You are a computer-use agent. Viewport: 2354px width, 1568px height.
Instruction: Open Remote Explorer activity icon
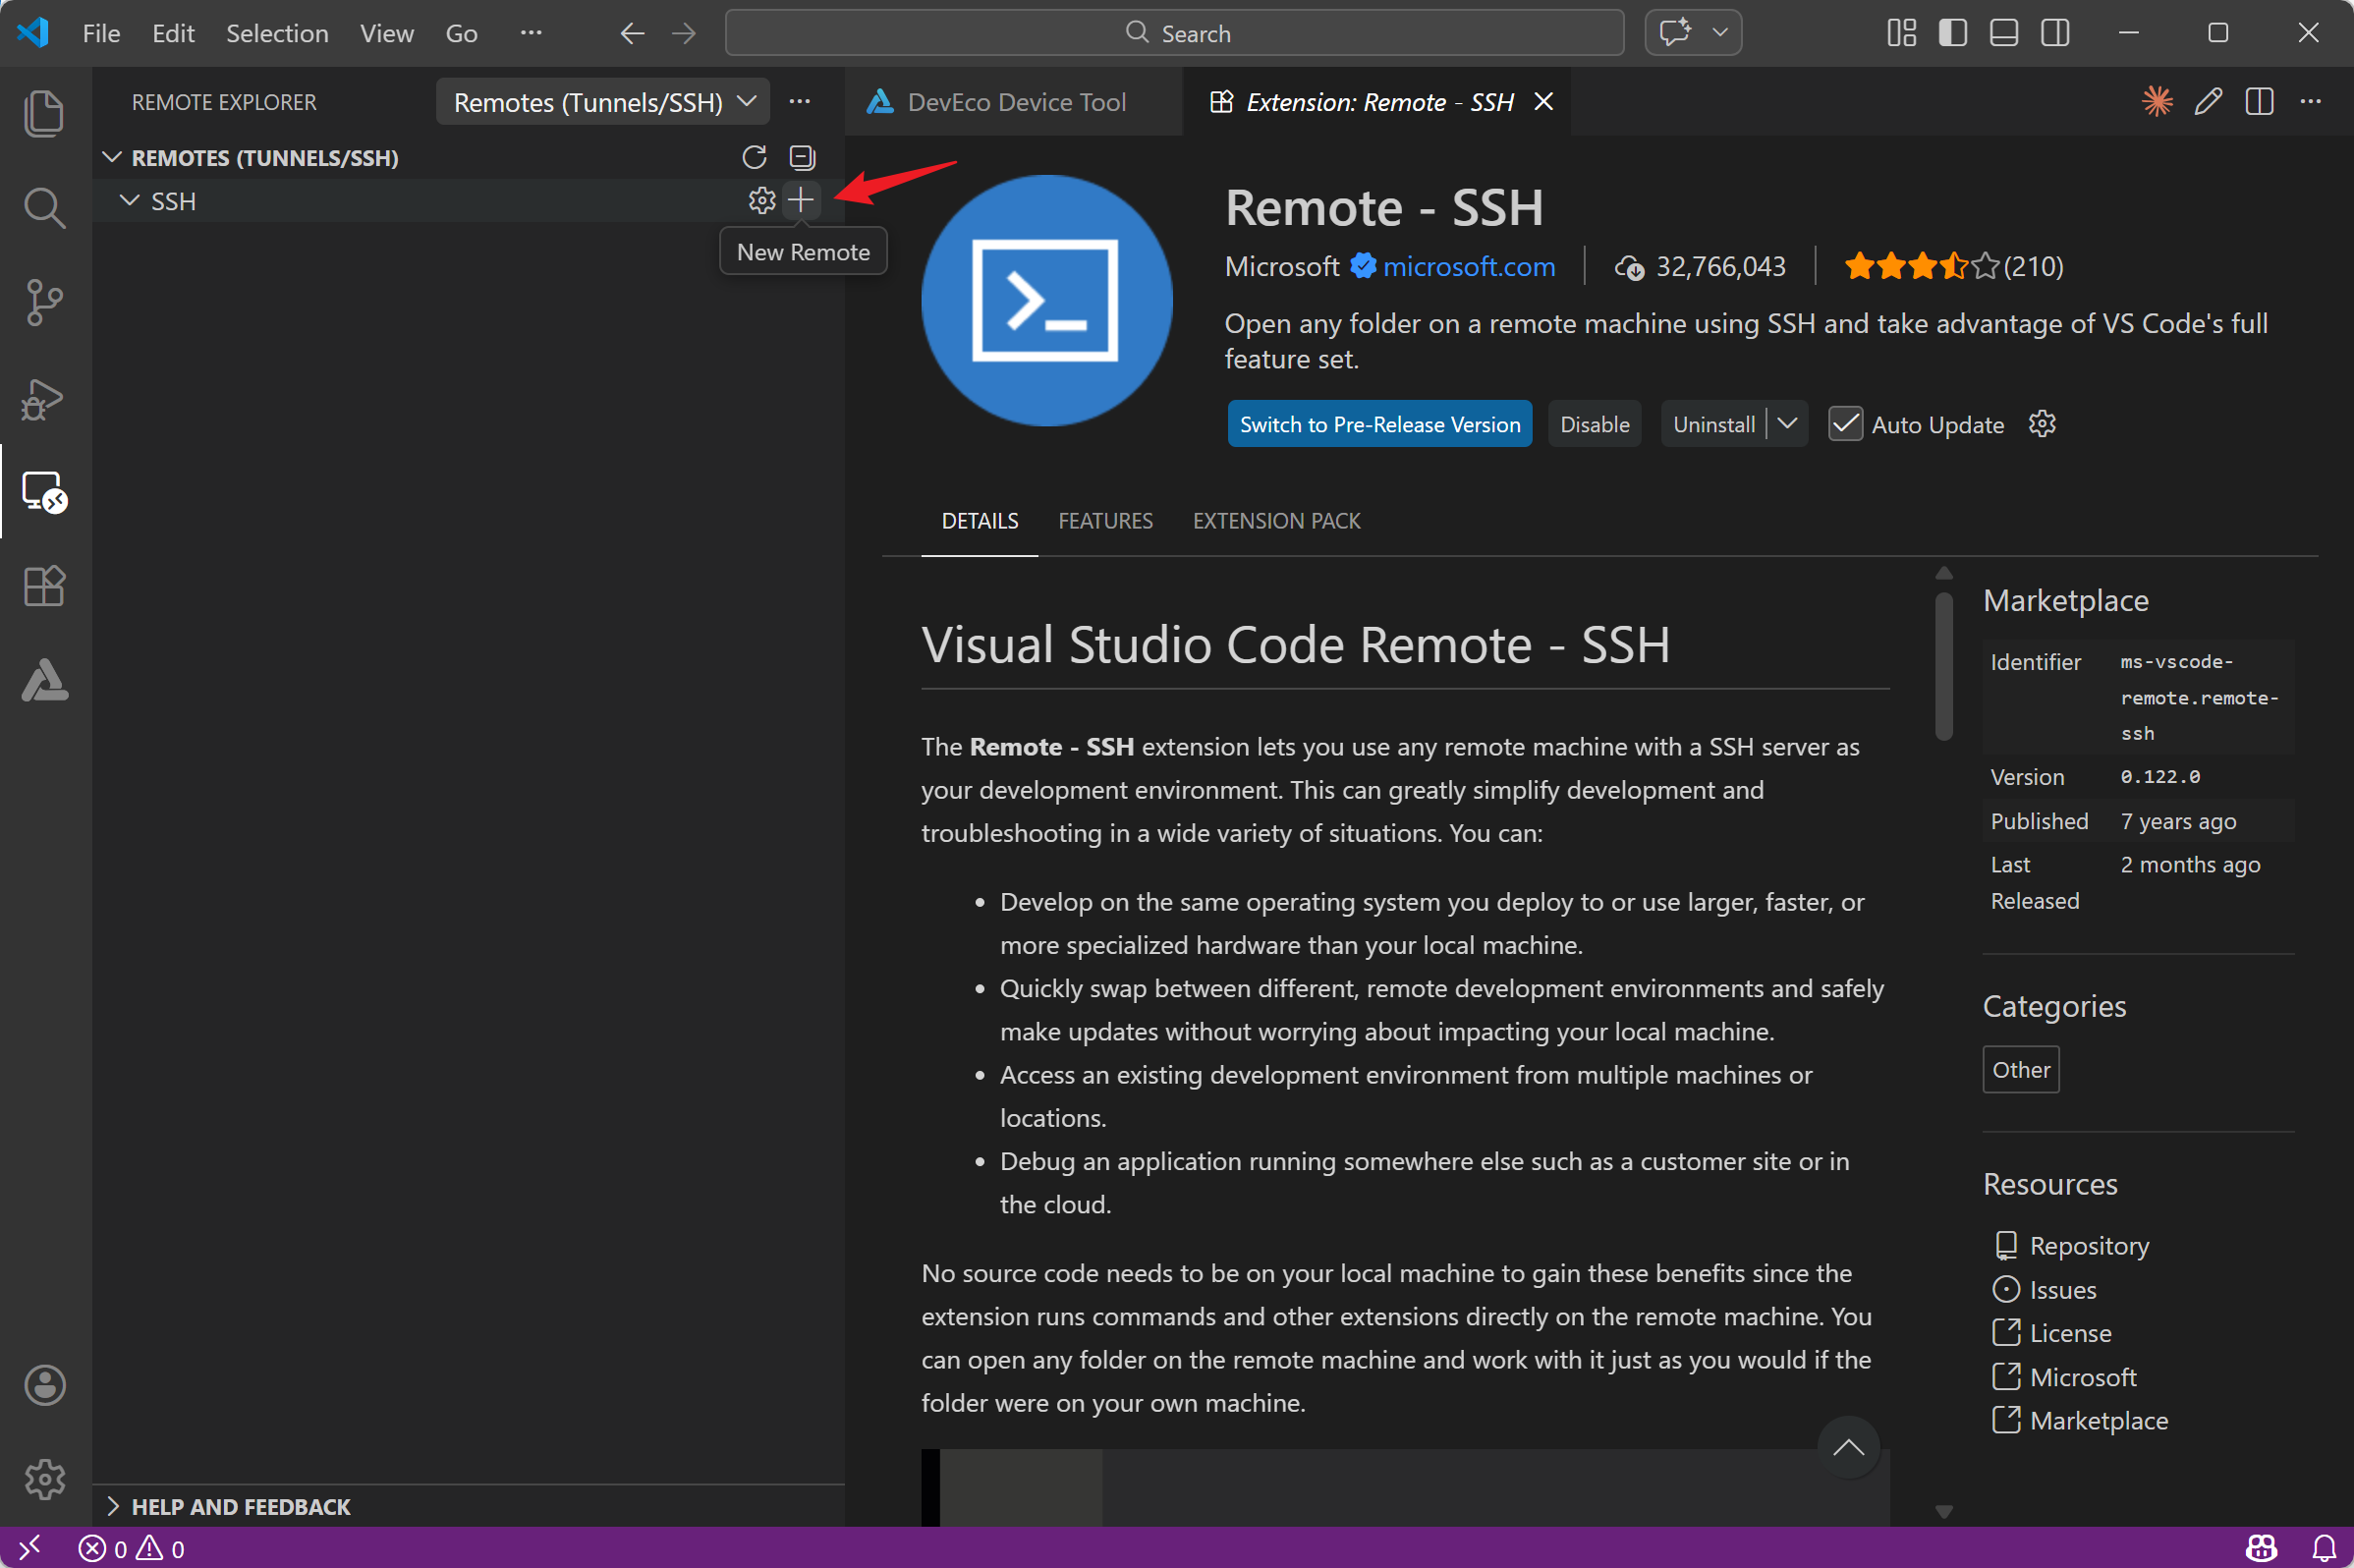click(44, 492)
